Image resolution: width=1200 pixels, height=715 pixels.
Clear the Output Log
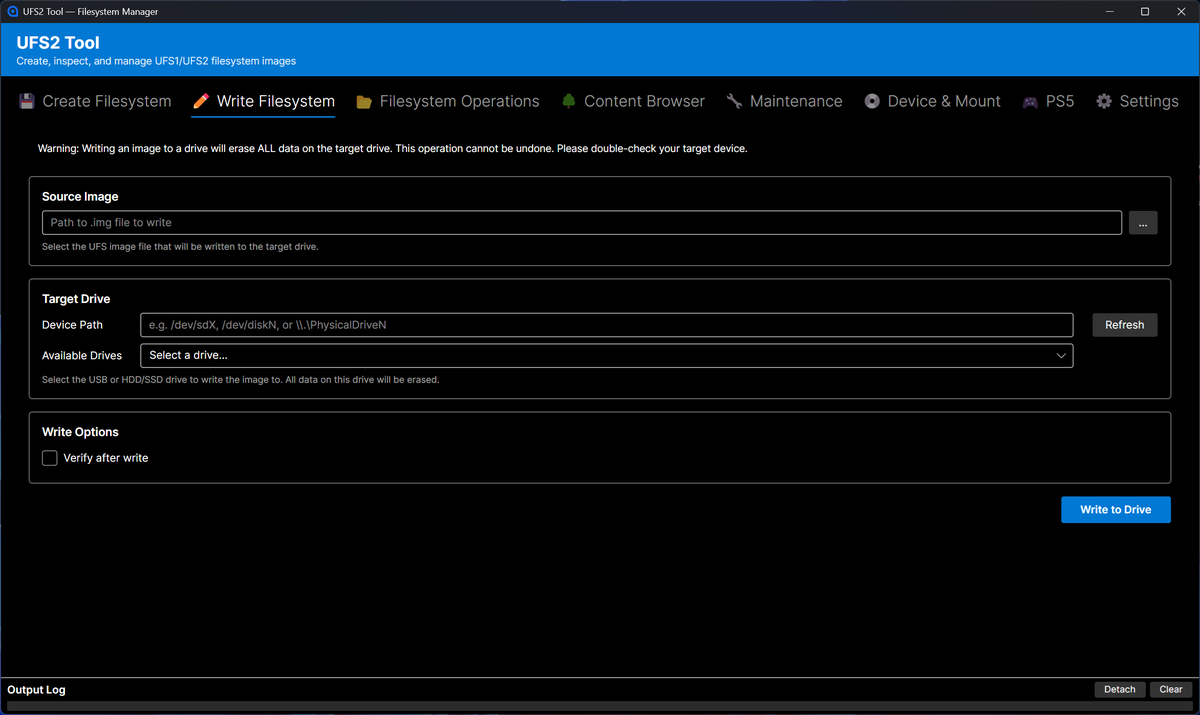pos(1171,689)
